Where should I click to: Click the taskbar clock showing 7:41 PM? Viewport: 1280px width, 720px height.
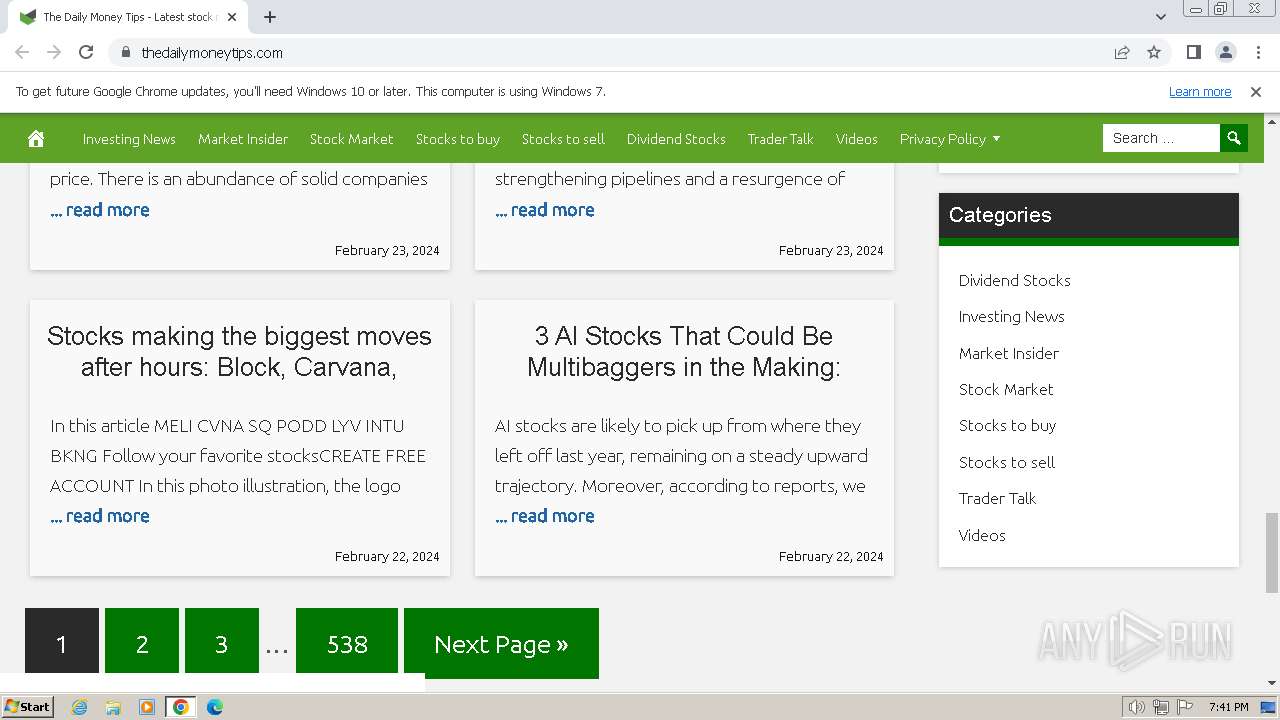(x=1228, y=707)
